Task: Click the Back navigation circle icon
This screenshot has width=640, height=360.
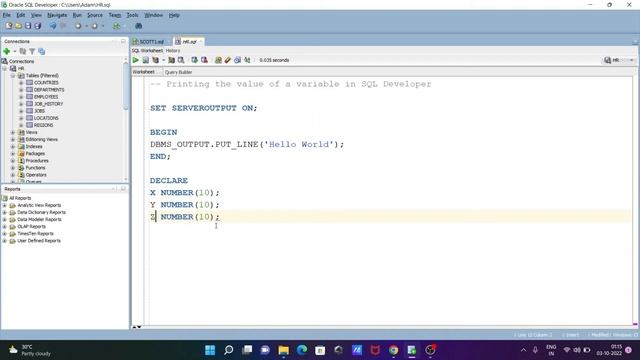Action: (x=78, y=26)
